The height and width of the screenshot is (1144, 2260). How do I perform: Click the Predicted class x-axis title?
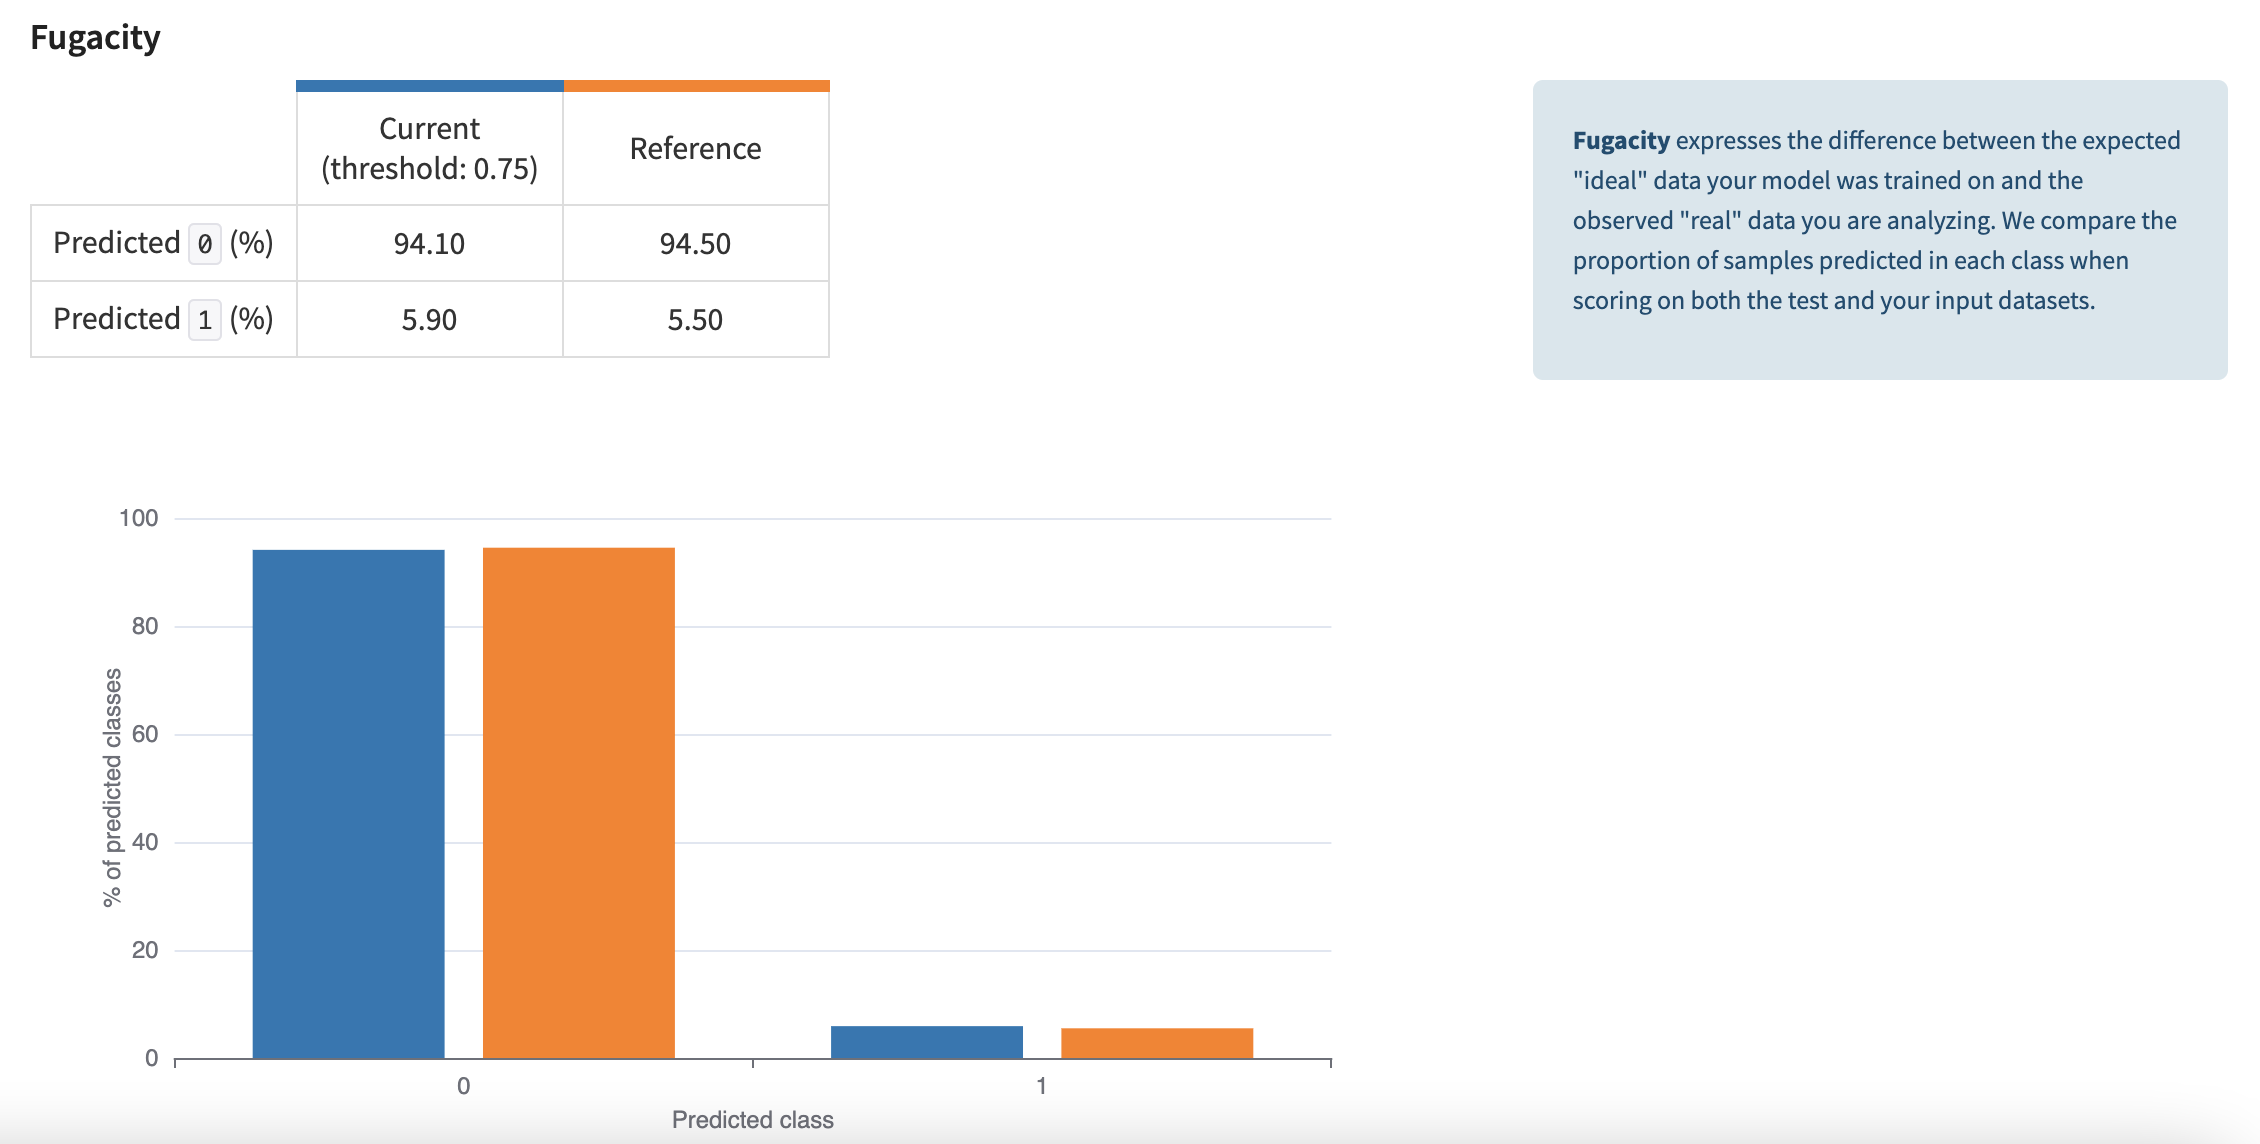tap(752, 1120)
